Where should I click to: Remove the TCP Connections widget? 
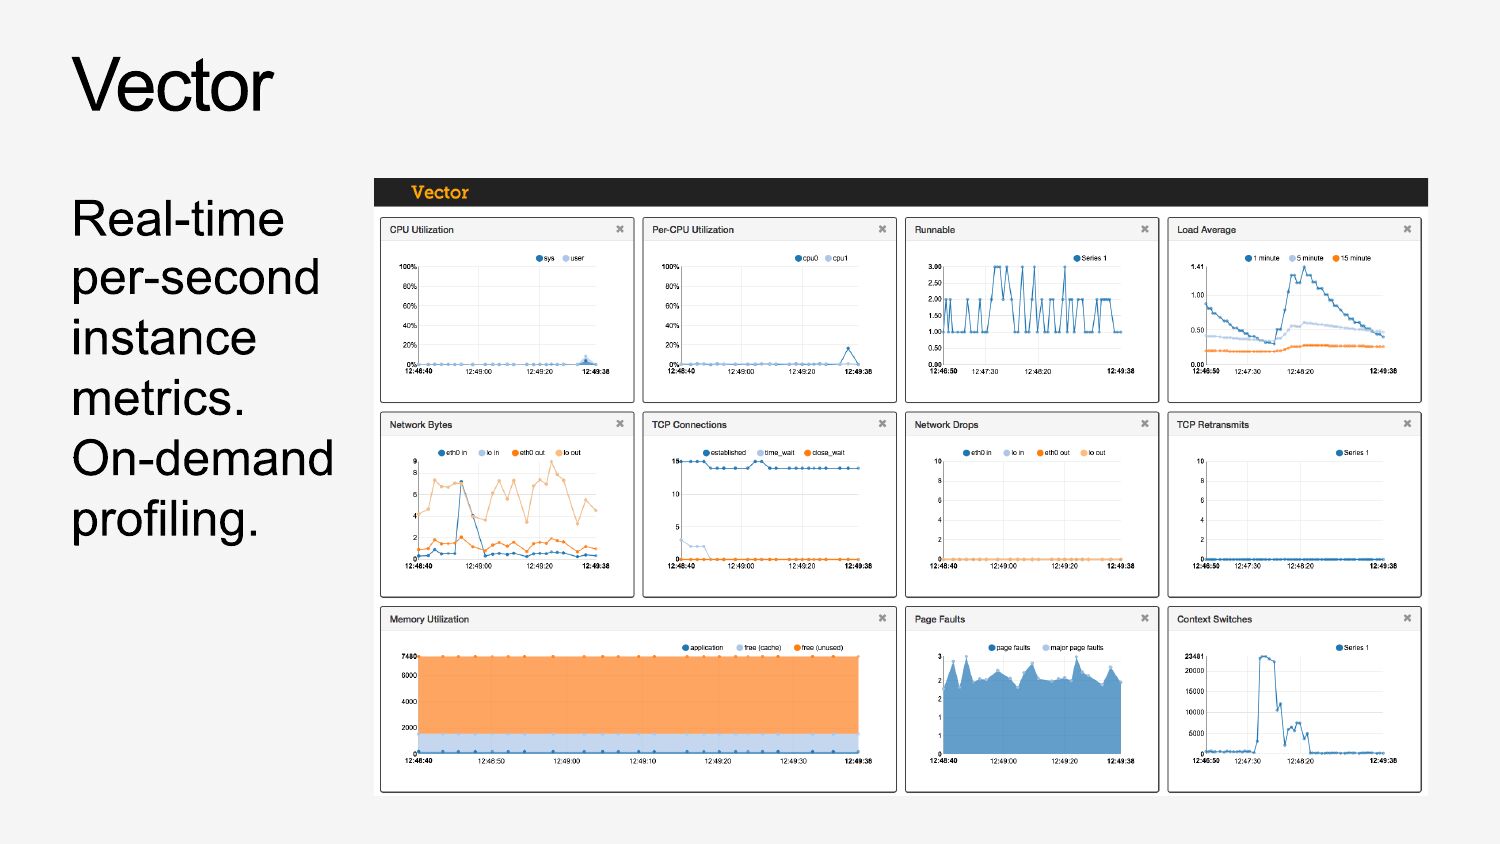(882, 424)
